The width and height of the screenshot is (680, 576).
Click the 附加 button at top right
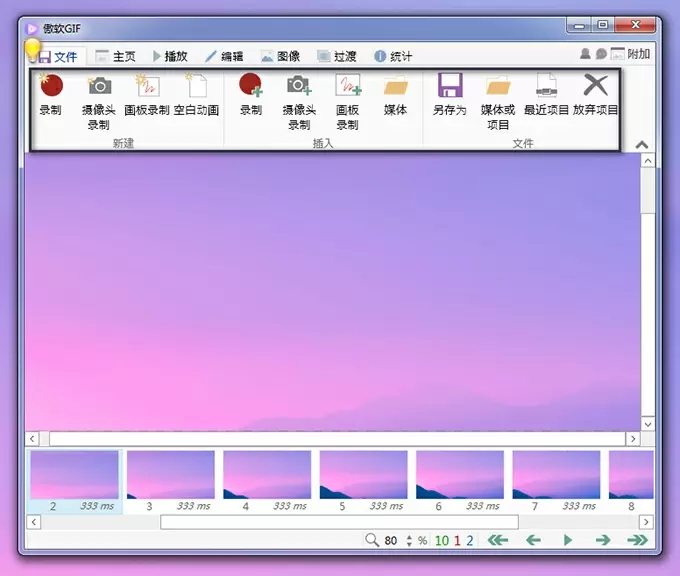click(630, 54)
